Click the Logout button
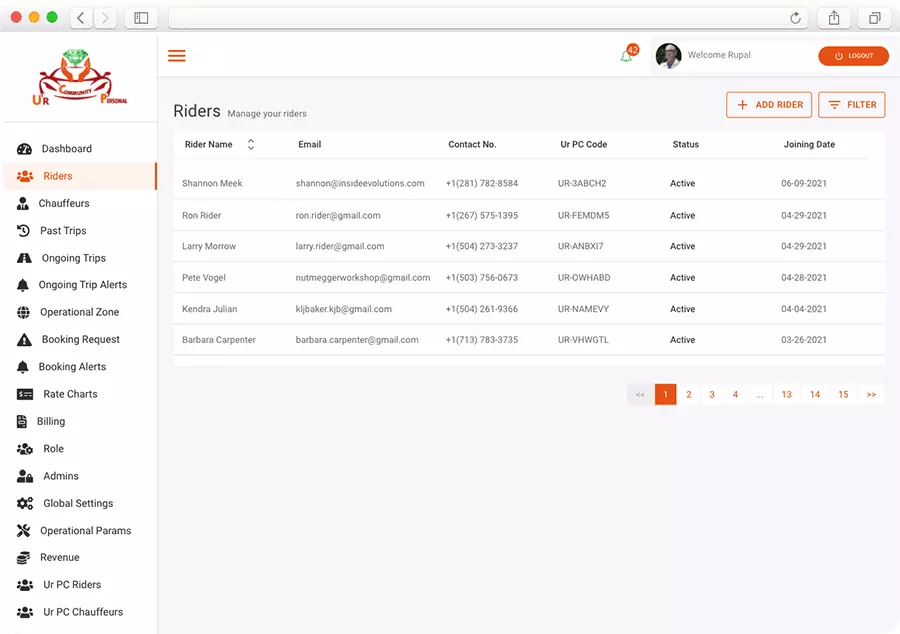900x634 pixels. click(x=854, y=56)
